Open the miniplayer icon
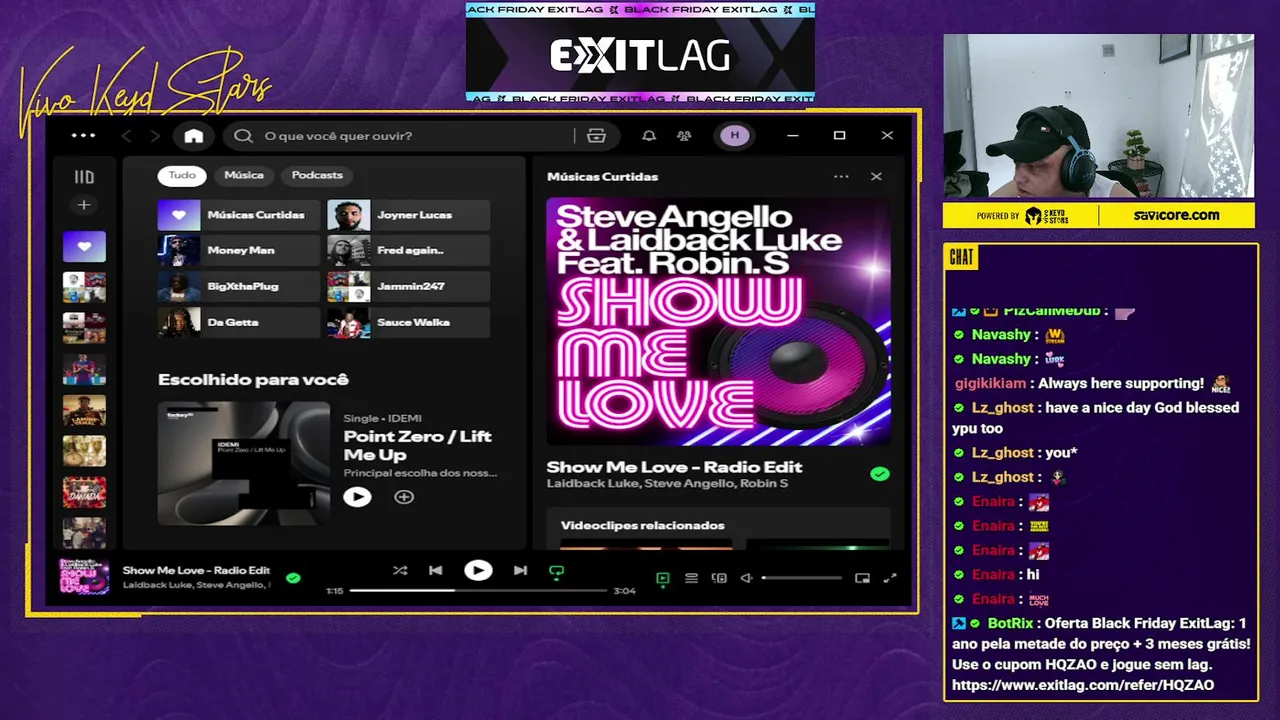This screenshot has height=720, width=1280. pos(862,578)
